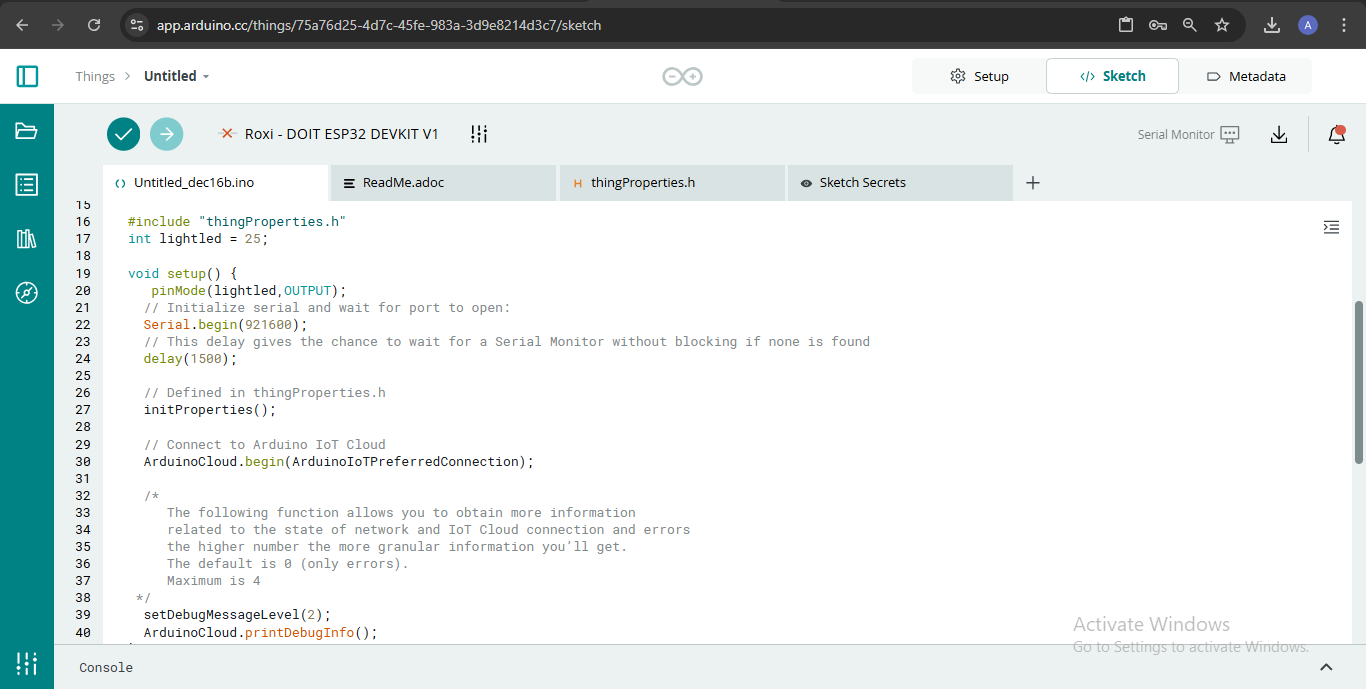1366x689 pixels.
Task: Switch to the Sketch tab
Action: pos(1112,76)
